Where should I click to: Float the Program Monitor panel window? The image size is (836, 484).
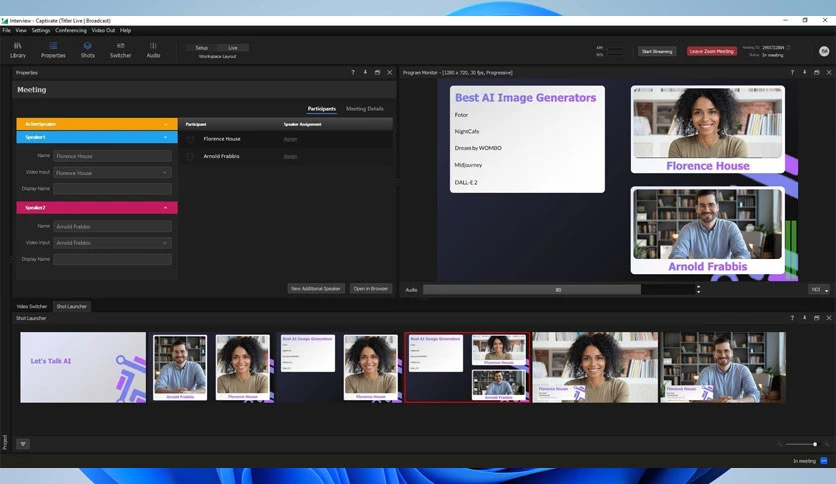[817, 72]
